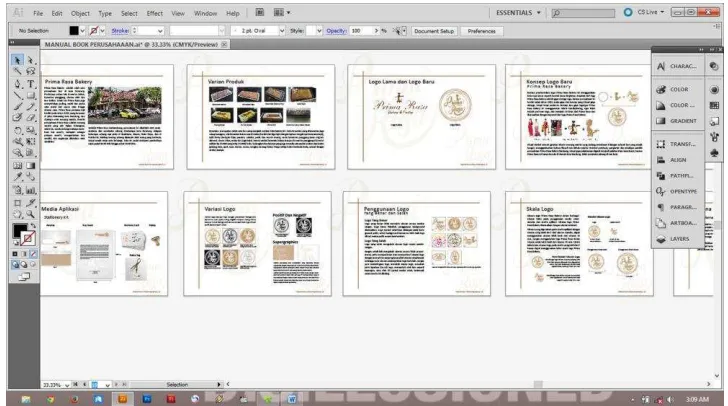Viewport: 728px width, 406px height.
Task: Click the Document Setup button
Action: pyautogui.click(x=434, y=31)
